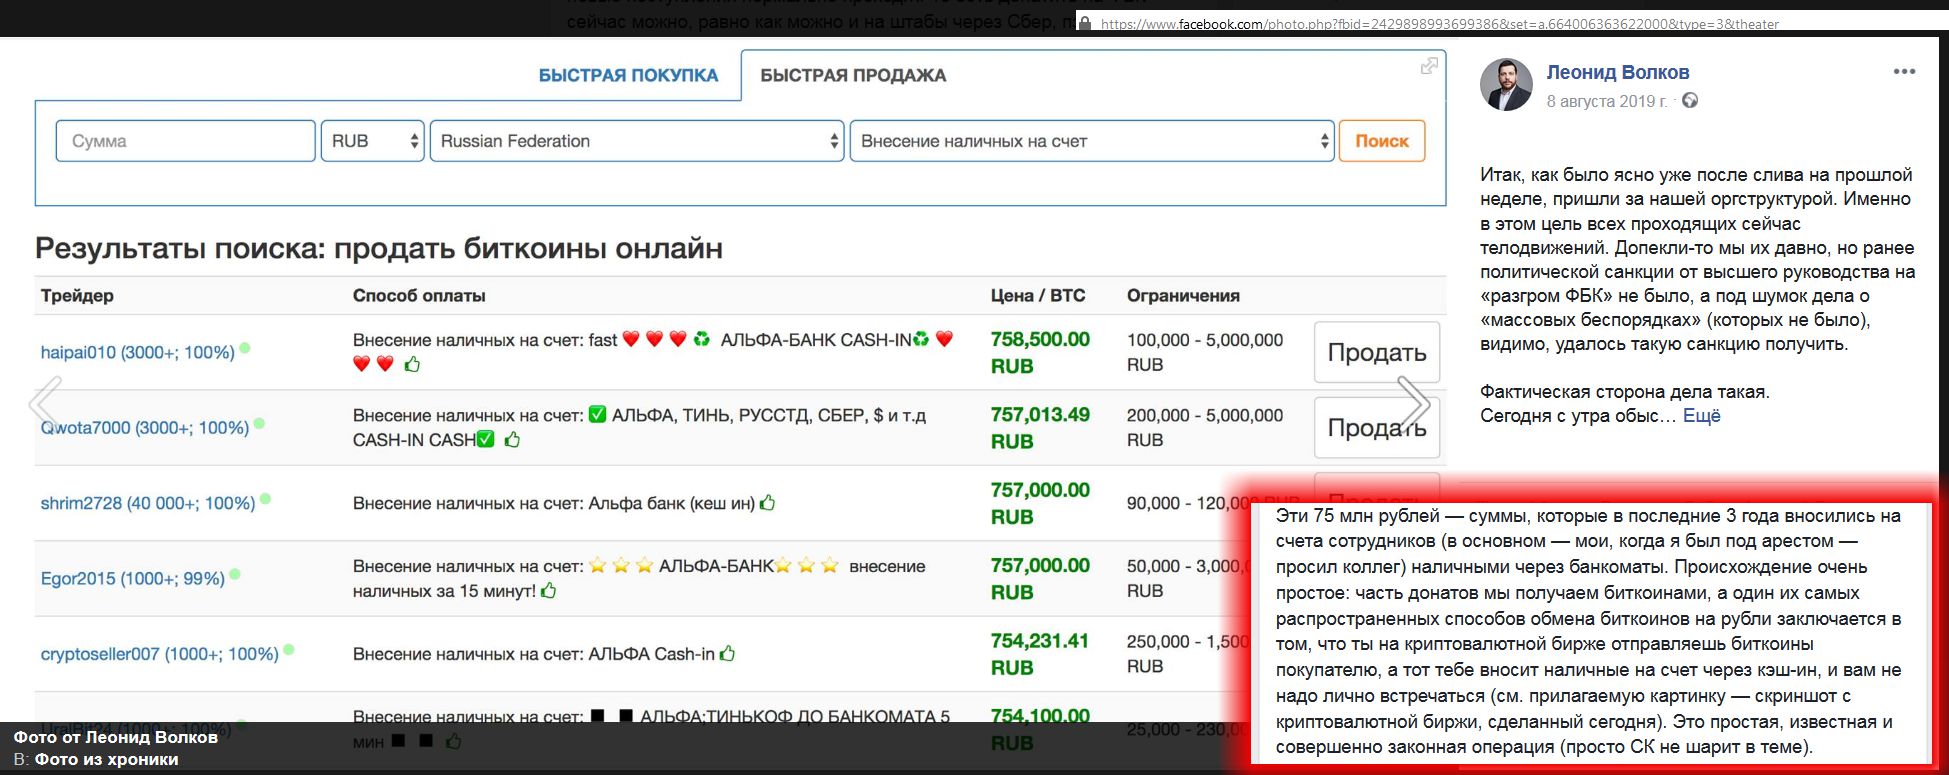Image resolution: width=1949 pixels, height=775 pixels.
Task: Click the price 757,013.49 RUB
Action: click(x=1040, y=428)
